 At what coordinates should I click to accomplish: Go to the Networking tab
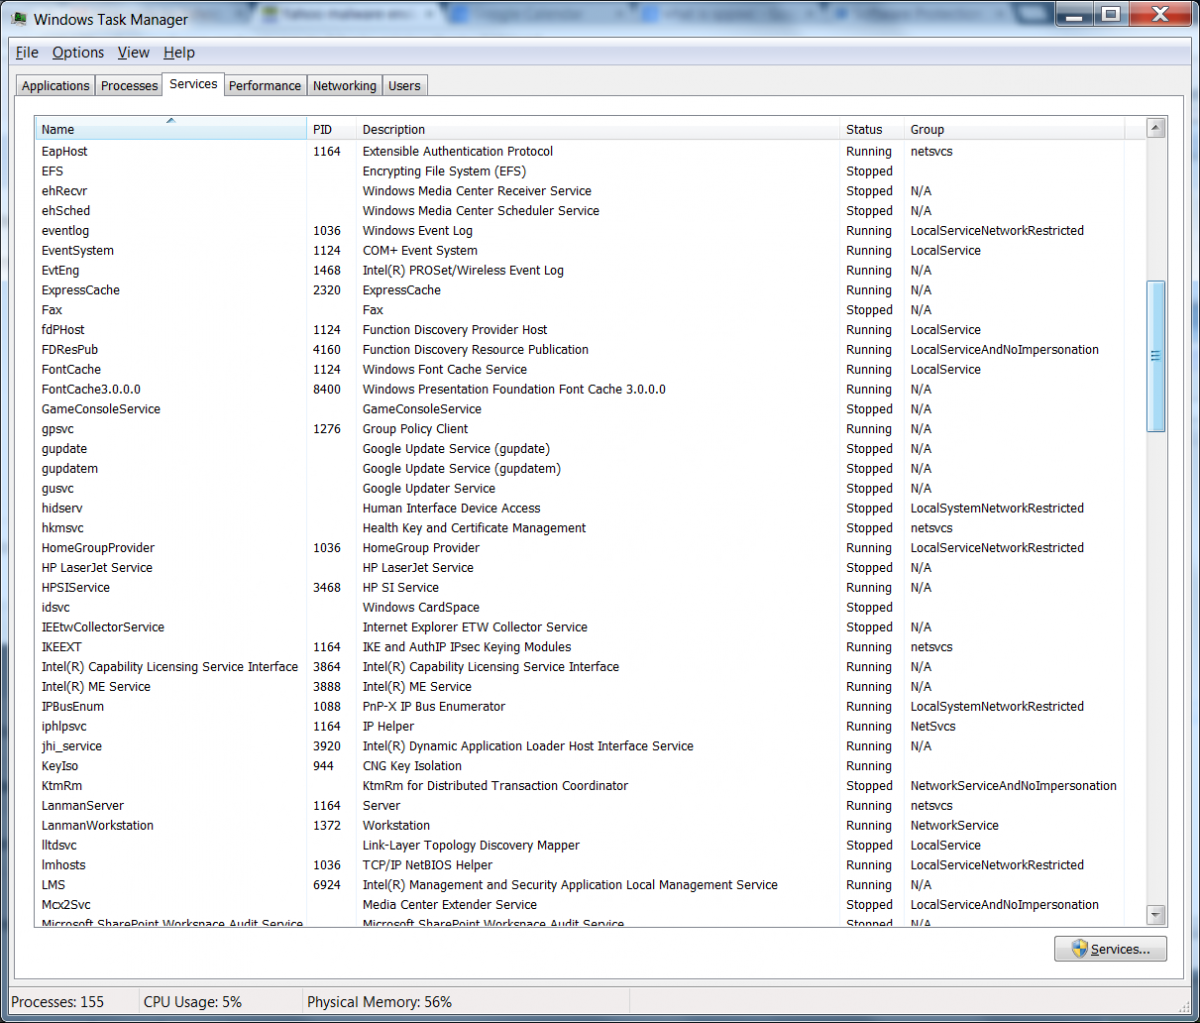click(345, 86)
